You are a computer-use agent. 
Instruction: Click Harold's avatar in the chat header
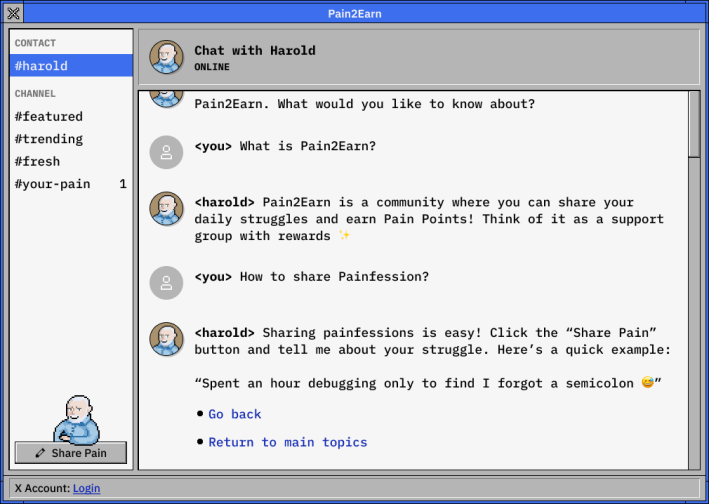point(166,57)
